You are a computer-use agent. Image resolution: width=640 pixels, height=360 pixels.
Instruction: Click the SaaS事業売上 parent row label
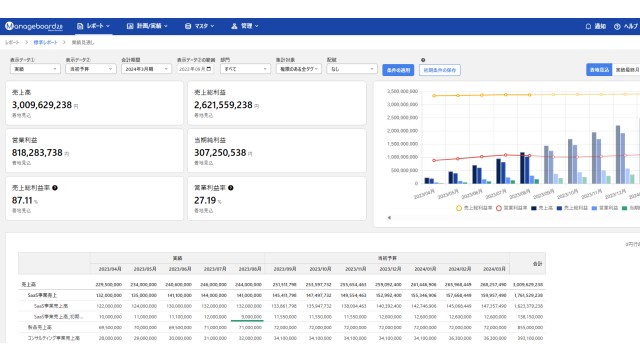[x=42, y=295]
